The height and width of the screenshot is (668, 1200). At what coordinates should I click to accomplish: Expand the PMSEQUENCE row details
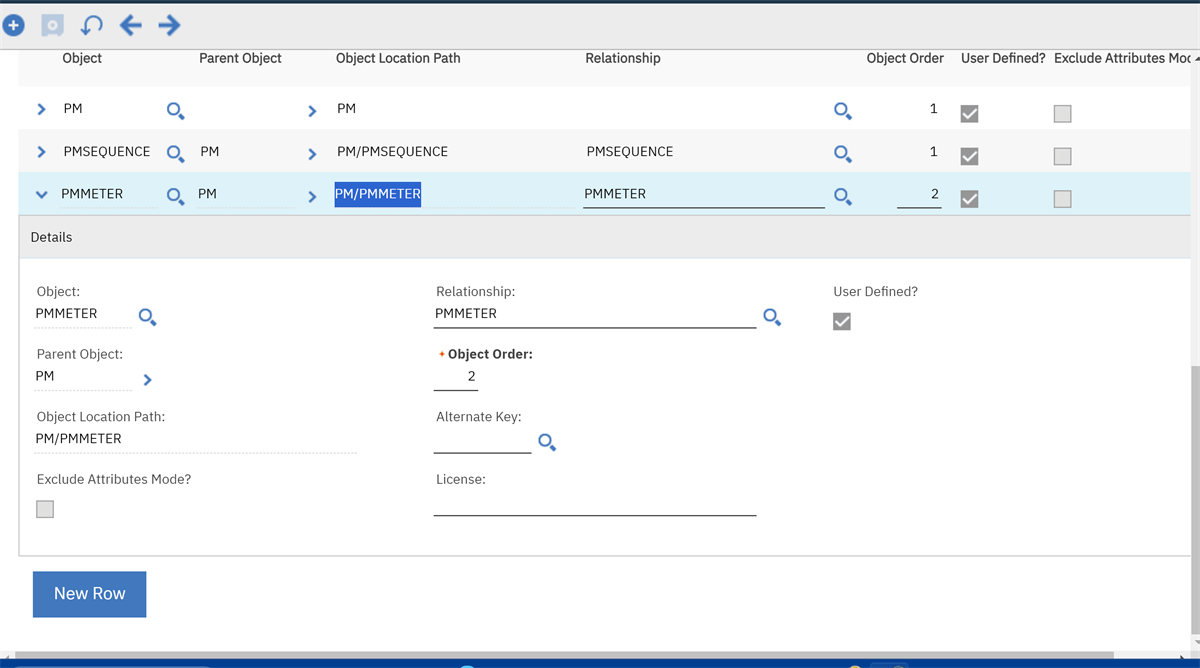click(41, 152)
